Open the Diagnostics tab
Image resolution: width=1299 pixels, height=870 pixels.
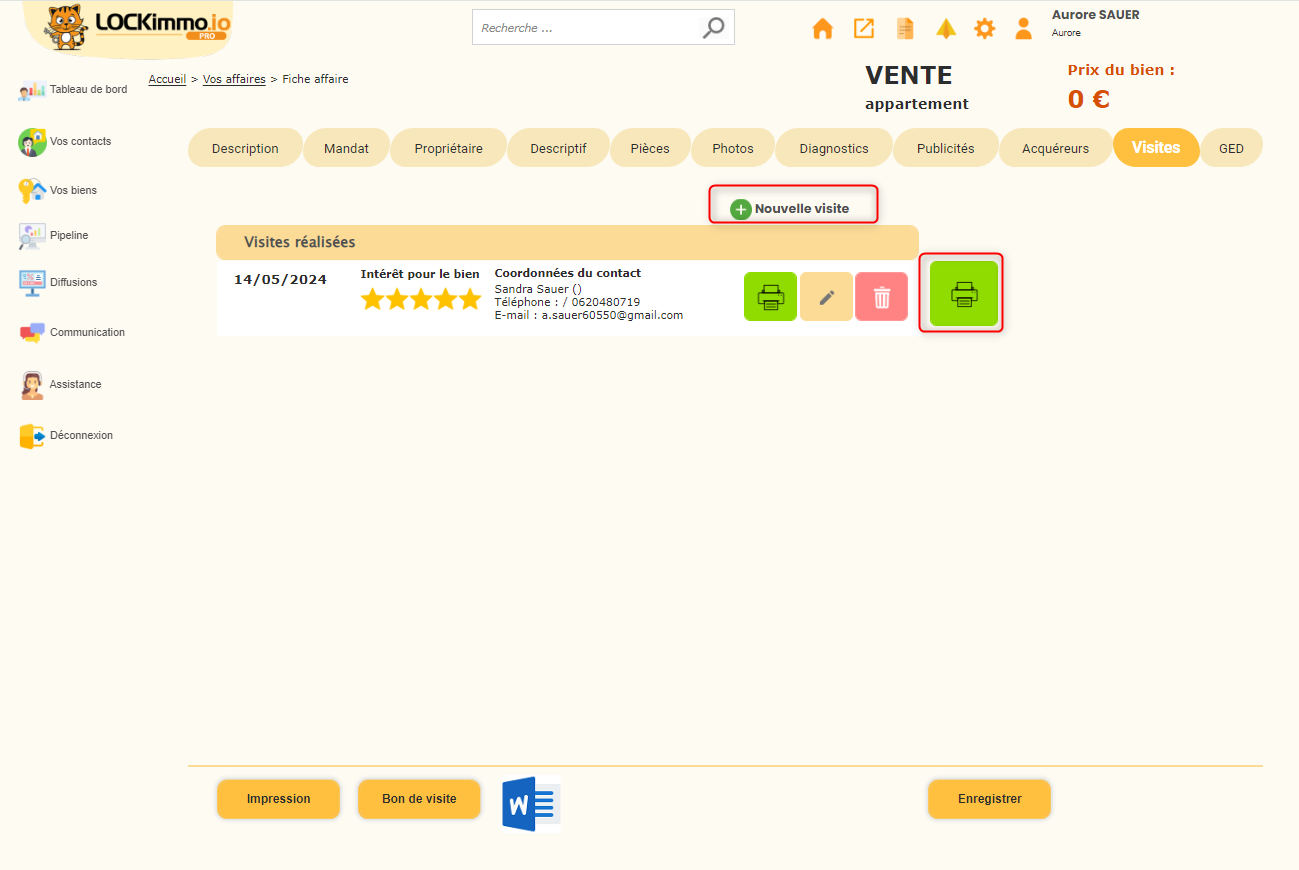pyautogui.click(x=833, y=148)
